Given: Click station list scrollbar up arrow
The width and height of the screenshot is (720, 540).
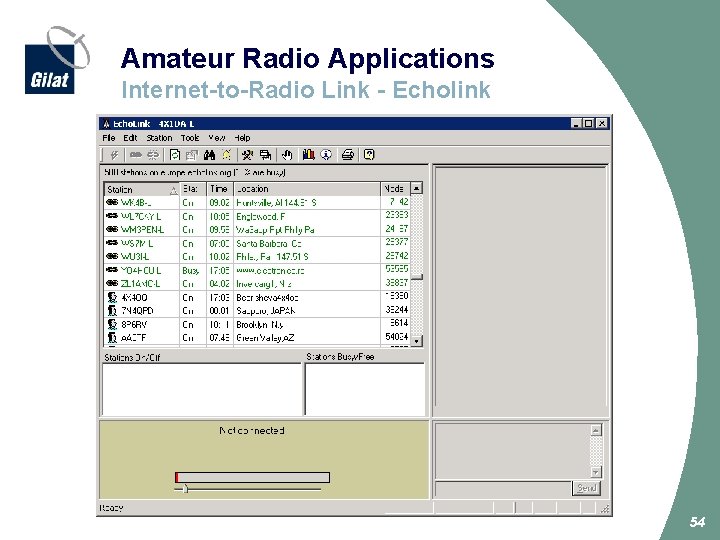Looking at the screenshot, I should tap(416, 188).
